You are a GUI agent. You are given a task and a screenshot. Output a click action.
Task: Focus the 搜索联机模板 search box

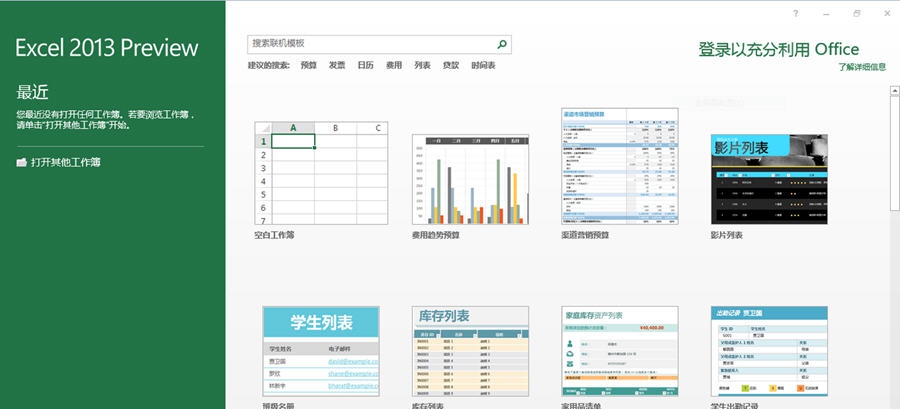[379, 44]
